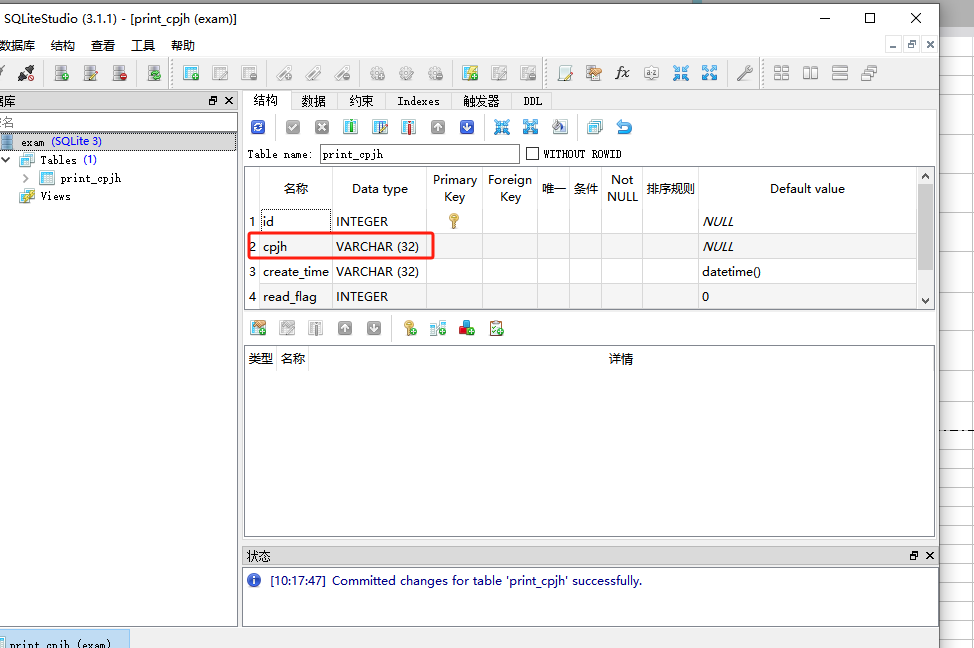Screen dimensions: 974x648
Task: Open the 查看 menu
Action: click(x=102, y=45)
